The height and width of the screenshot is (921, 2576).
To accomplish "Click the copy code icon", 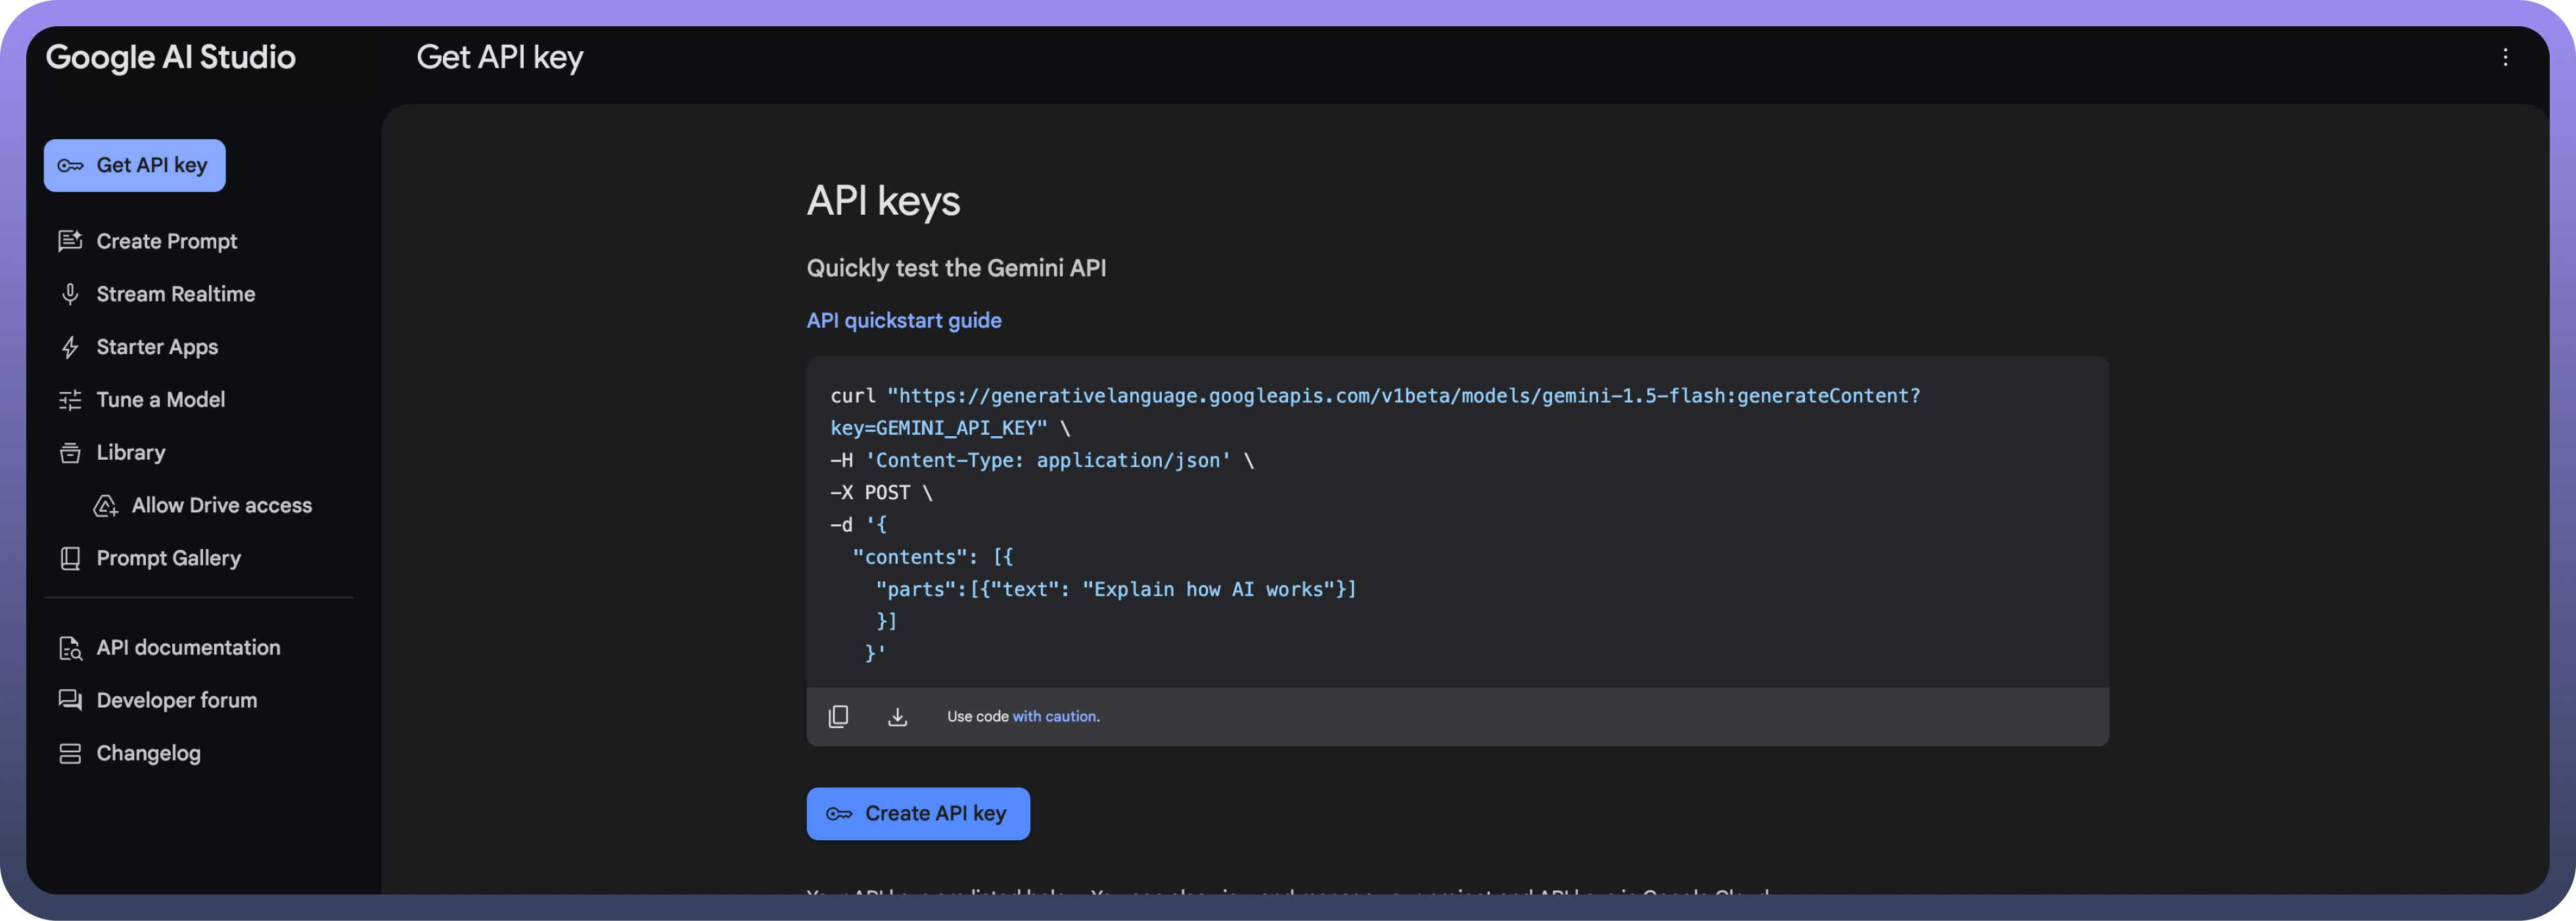I will tap(838, 716).
